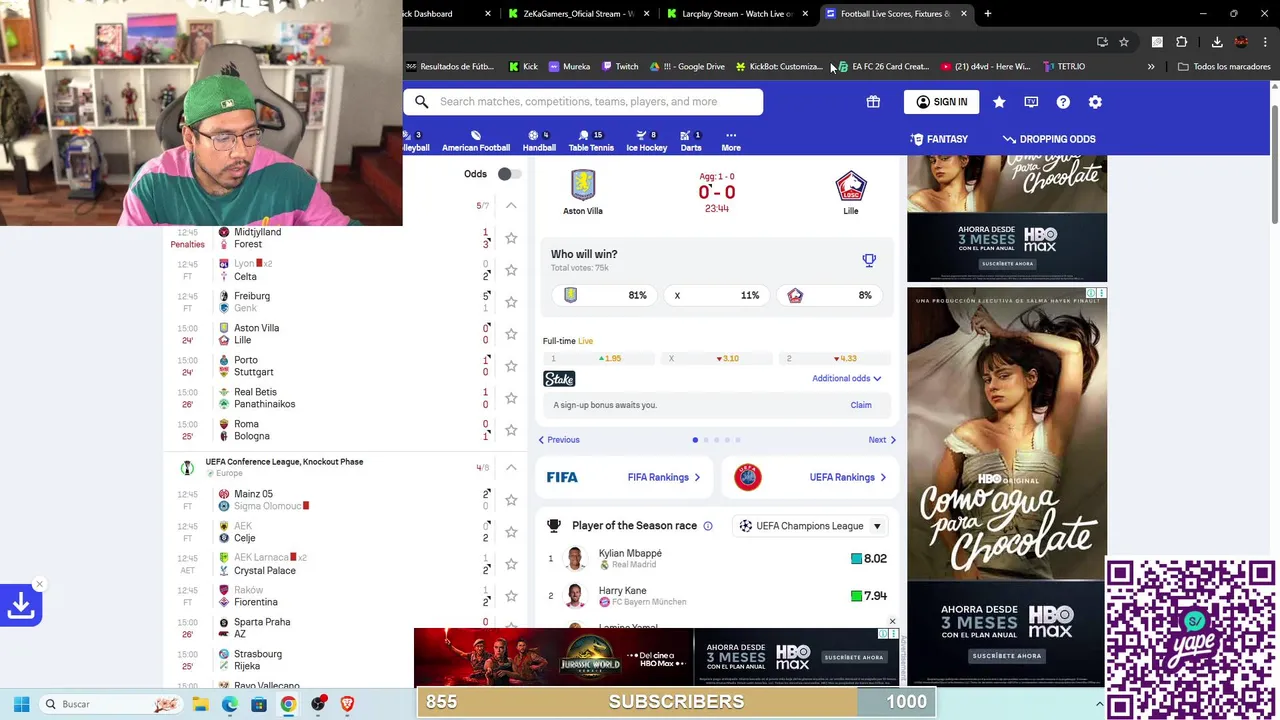This screenshot has height=720, width=1280.
Task: Show hidden bookmarks via the chevron
Action: click(x=1151, y=66)
